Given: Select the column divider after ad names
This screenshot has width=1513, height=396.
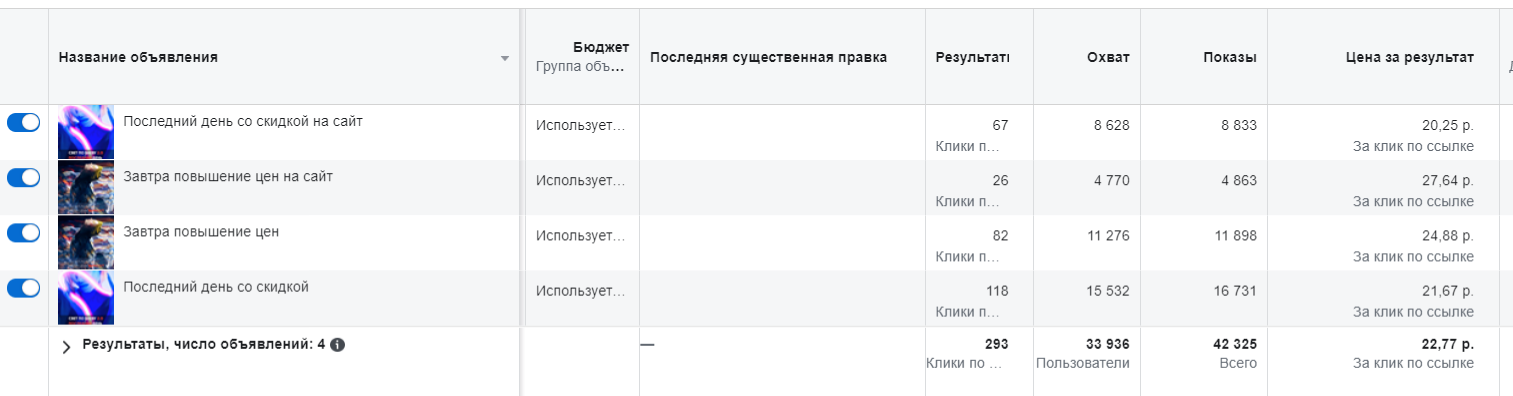Looking at the screenshot, I should pyautogui.click(x=521, y=200).
